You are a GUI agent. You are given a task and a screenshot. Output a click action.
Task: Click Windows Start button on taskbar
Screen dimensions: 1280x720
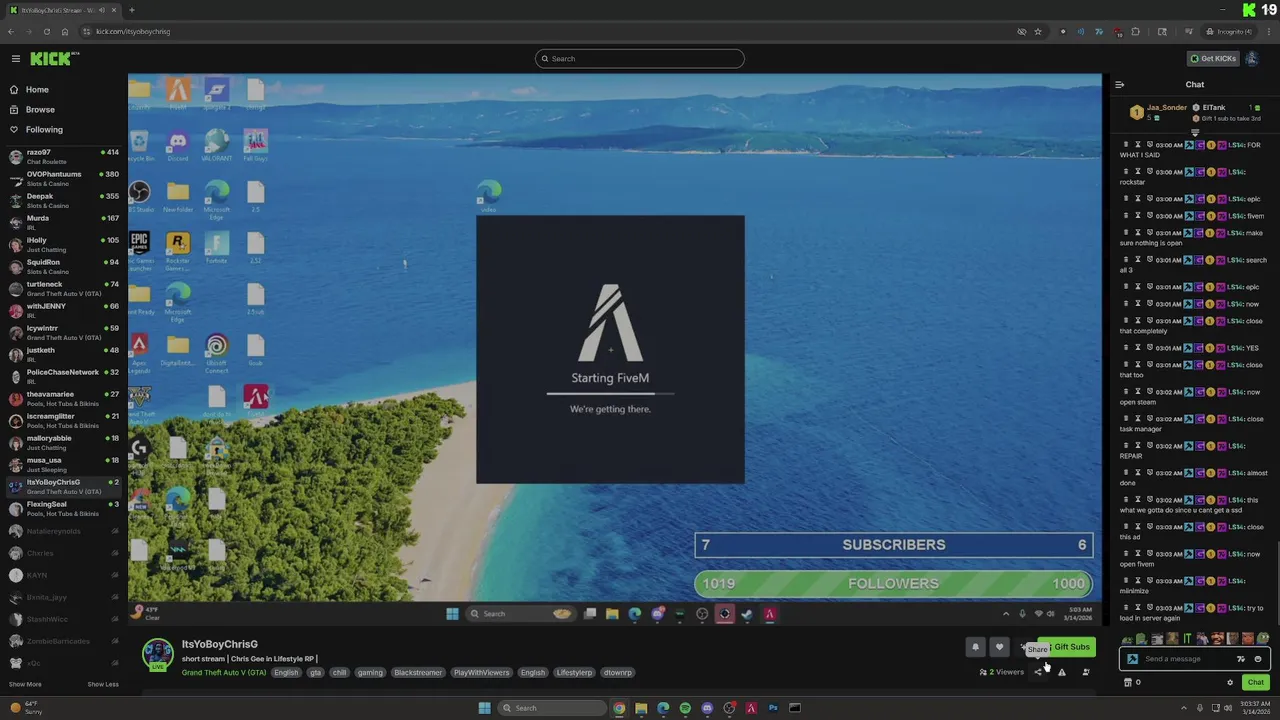484,708
